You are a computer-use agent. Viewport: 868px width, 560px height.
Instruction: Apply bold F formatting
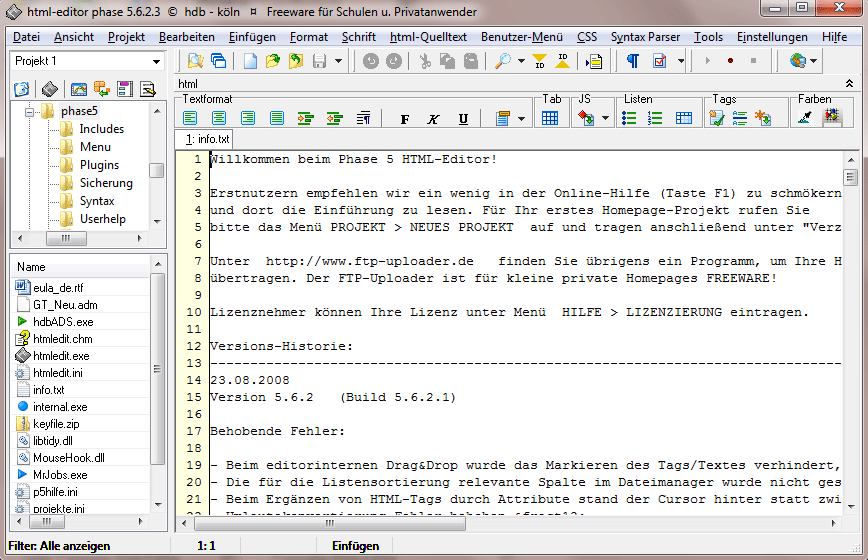click(x=405, y=119)
